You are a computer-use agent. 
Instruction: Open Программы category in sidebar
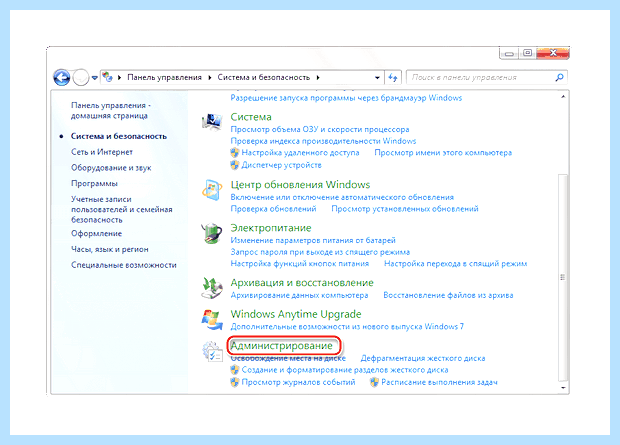click(94, 184)
